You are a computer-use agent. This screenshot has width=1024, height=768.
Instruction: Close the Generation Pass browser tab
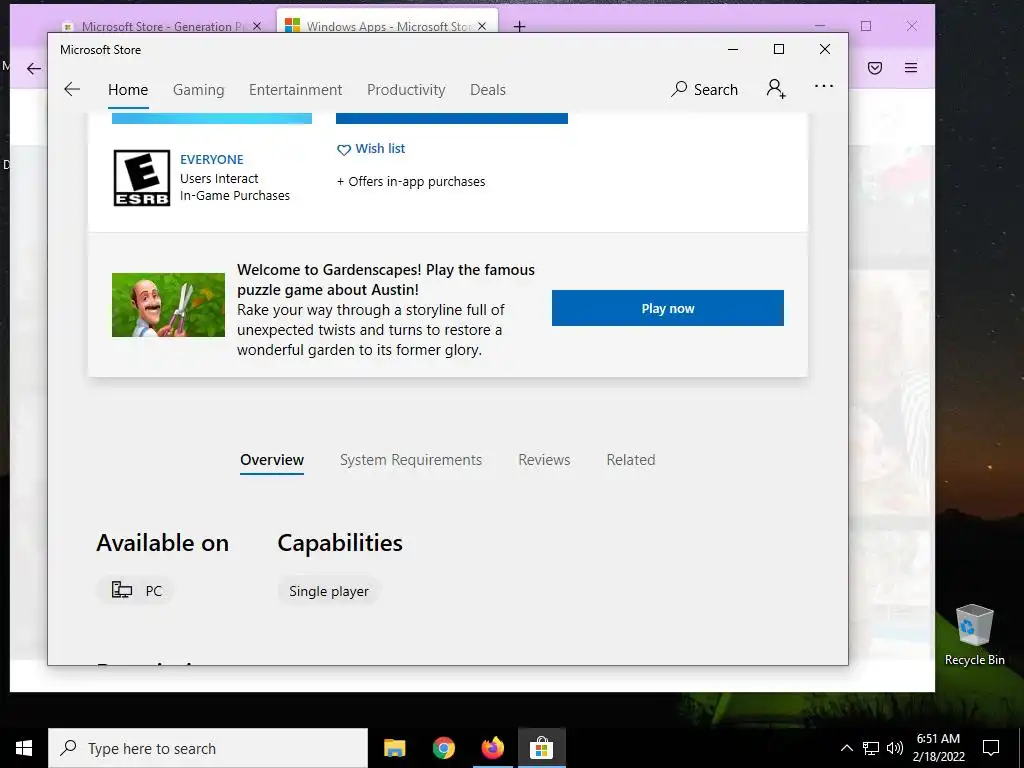coord(257,26)
